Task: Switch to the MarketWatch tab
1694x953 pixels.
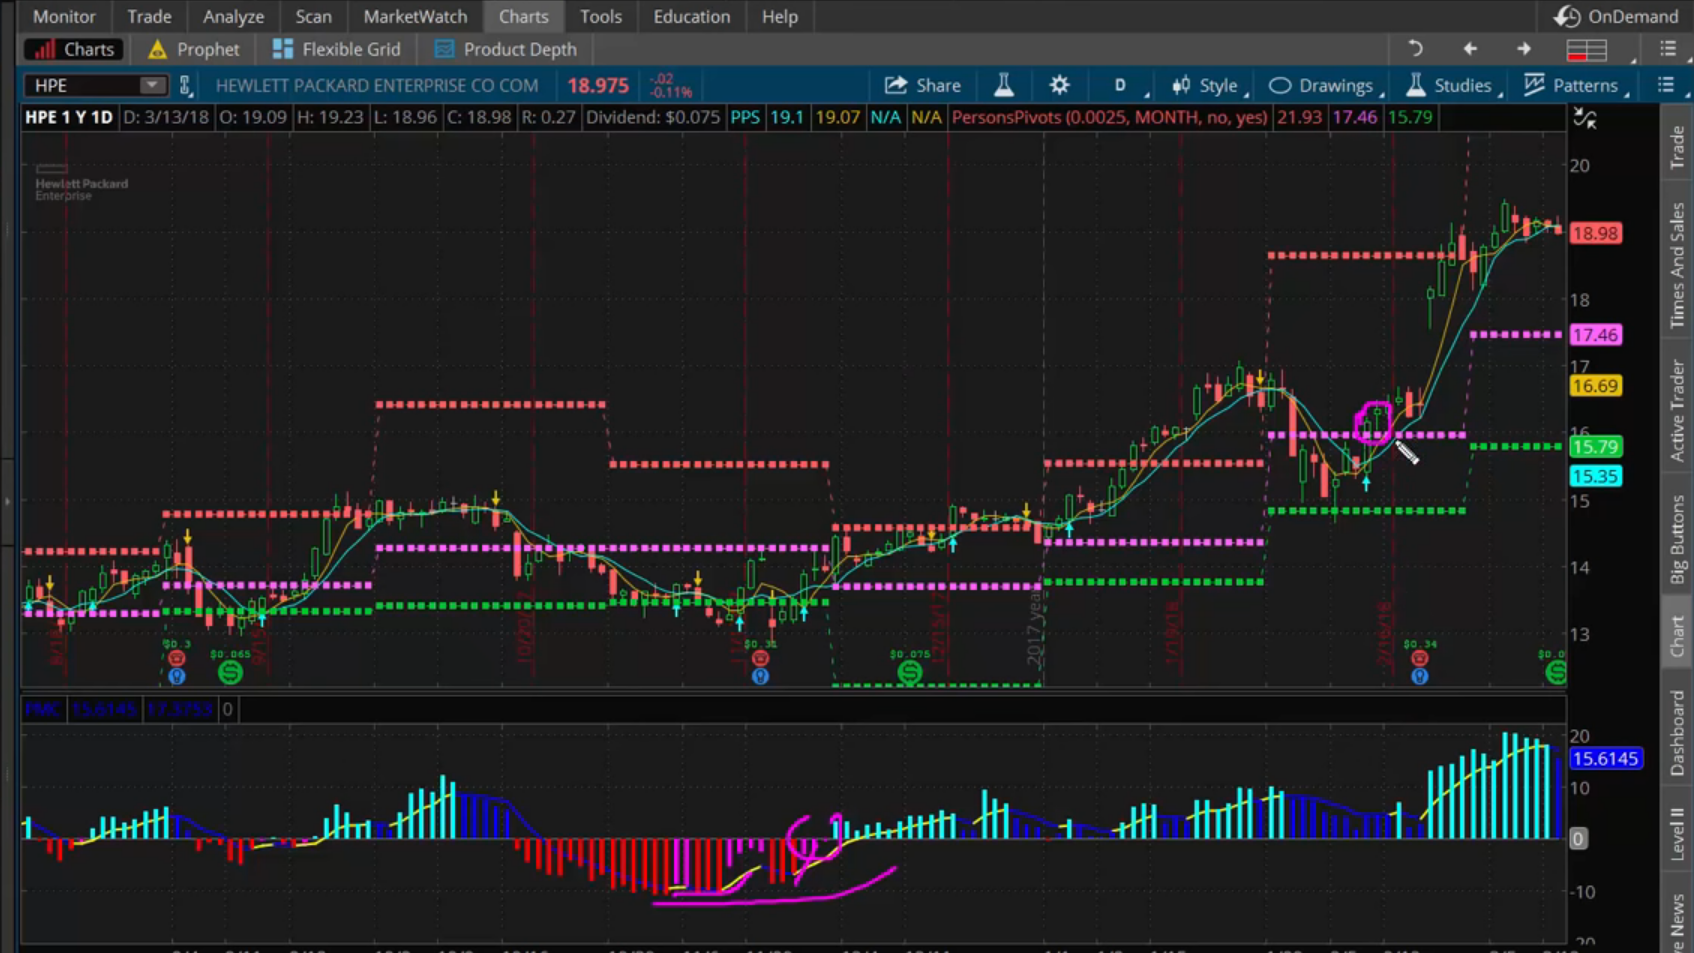Action: [415, 16]
